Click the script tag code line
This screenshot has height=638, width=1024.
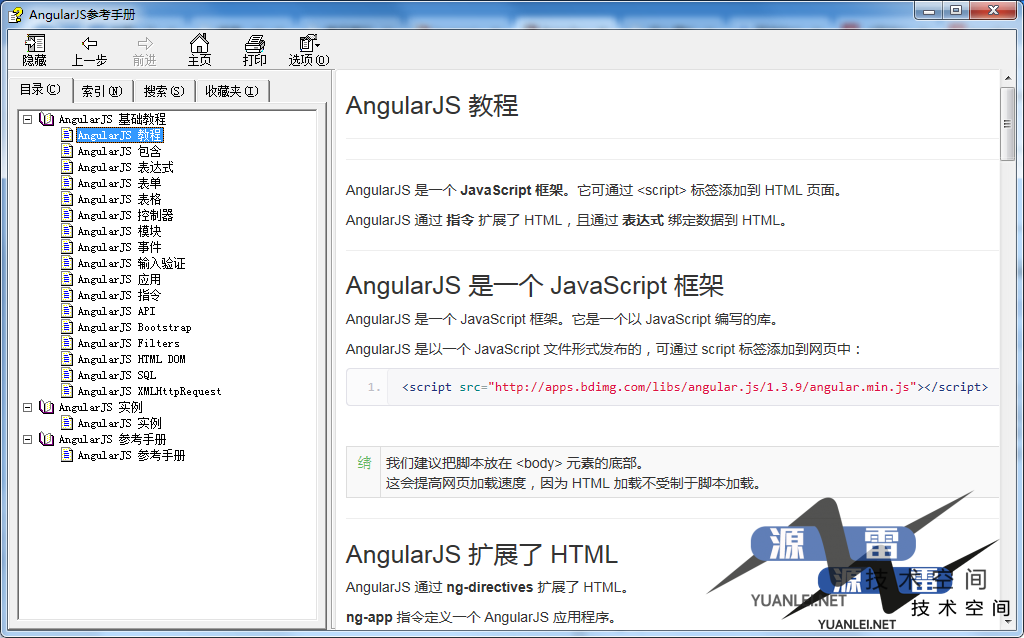[695, 387]
